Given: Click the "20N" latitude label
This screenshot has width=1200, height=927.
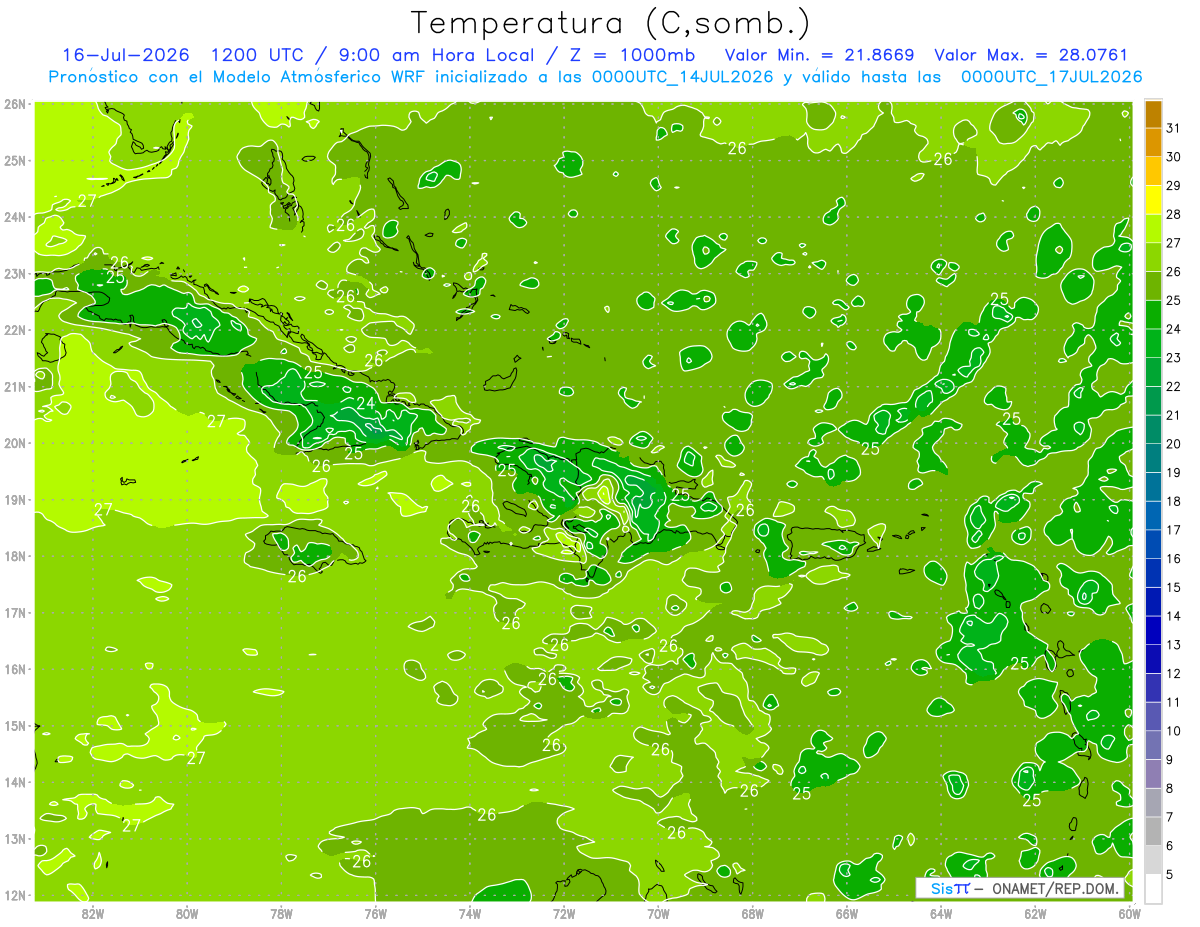Looking at the screenshot, I should pos(14,443).
